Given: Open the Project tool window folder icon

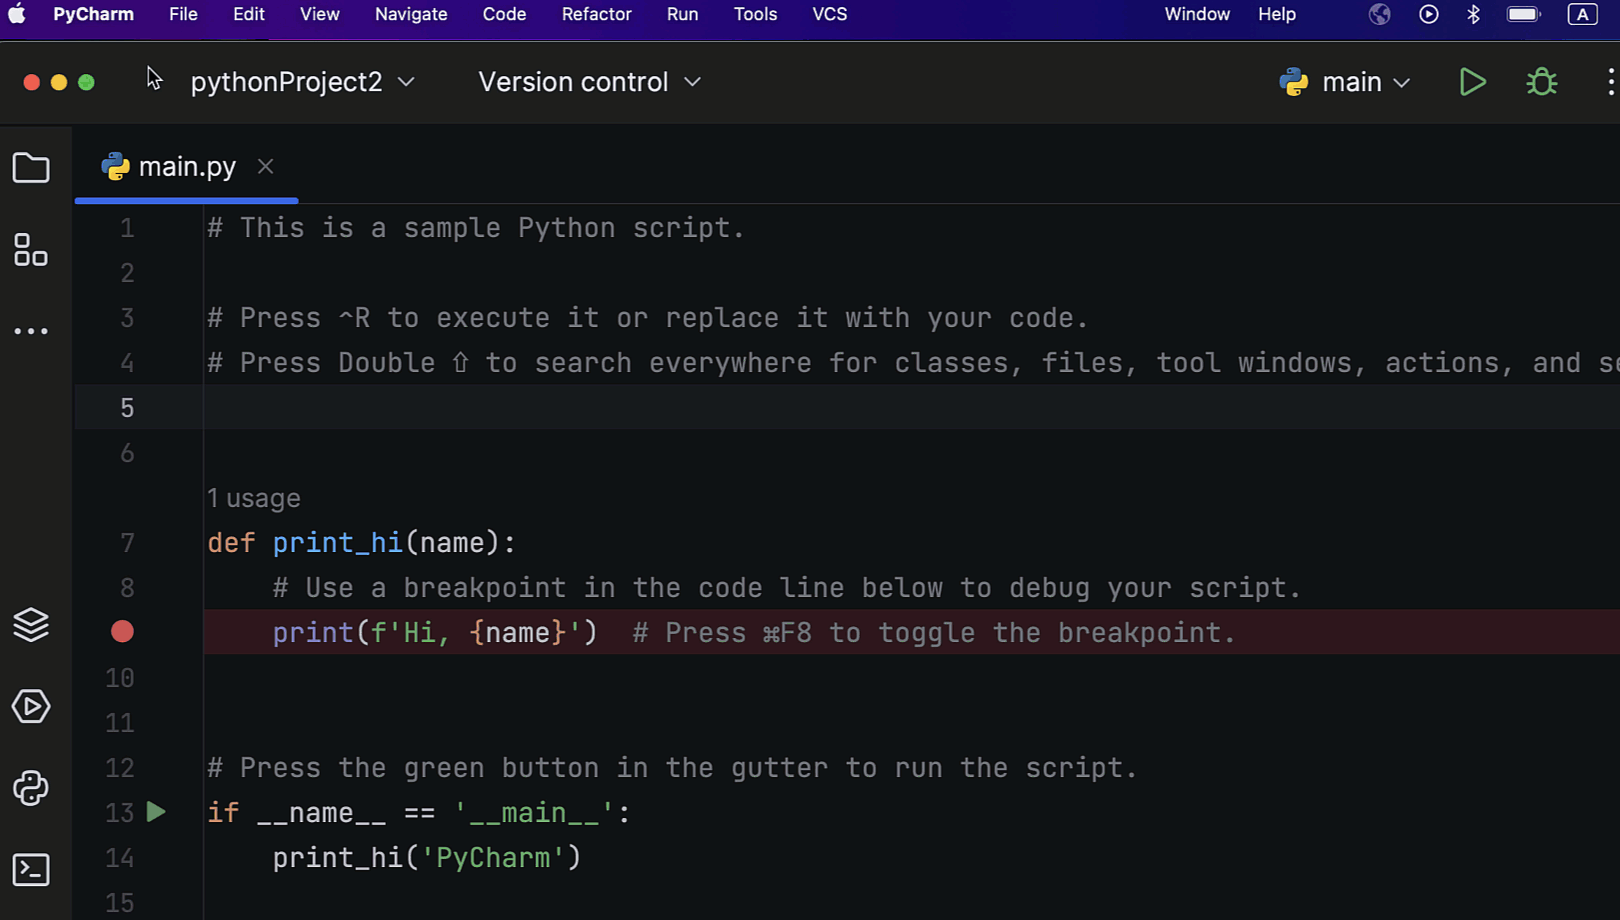Looking at the screenshot, I should pyautogui.click(x=31, y=168).
